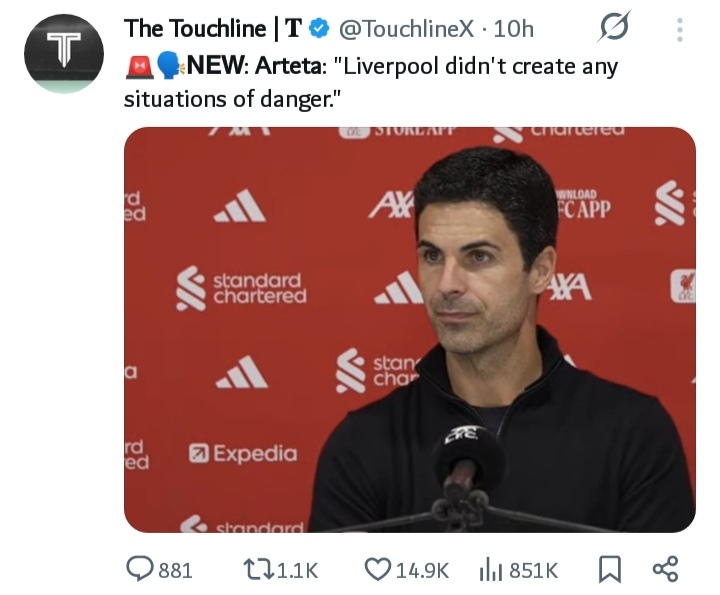This screenshot has height=595, width=720.
Task: Click the 851K views count
Action: pyautogui.click(x=534, y=571)
